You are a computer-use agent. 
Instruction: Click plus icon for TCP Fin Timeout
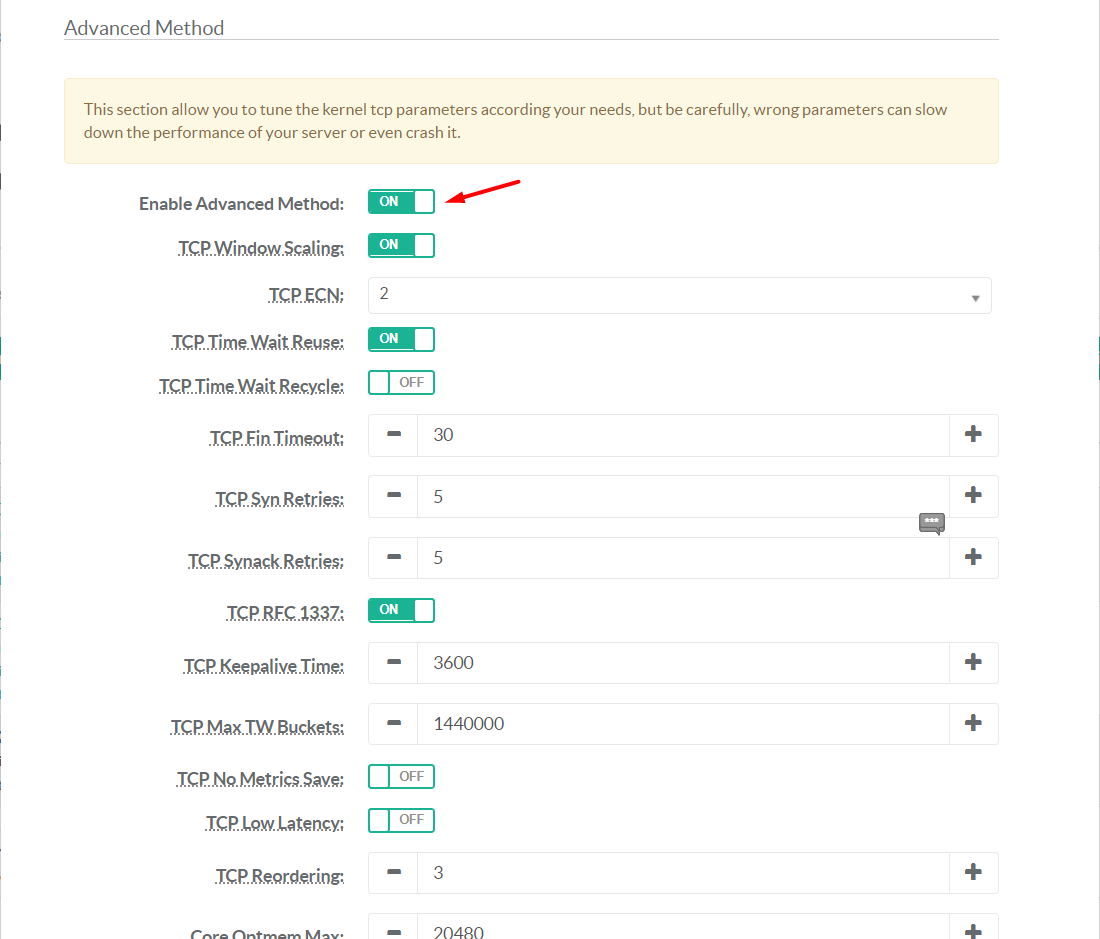[x=973, y=435]
